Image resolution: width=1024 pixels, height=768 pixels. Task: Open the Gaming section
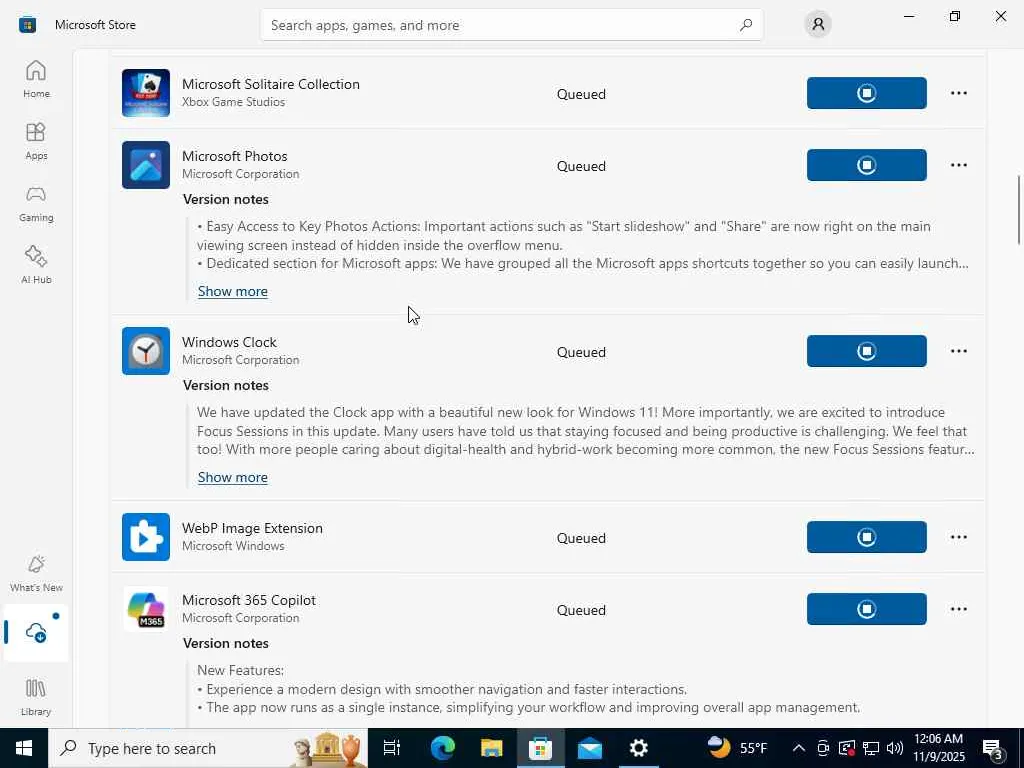(x=36, y=203)
